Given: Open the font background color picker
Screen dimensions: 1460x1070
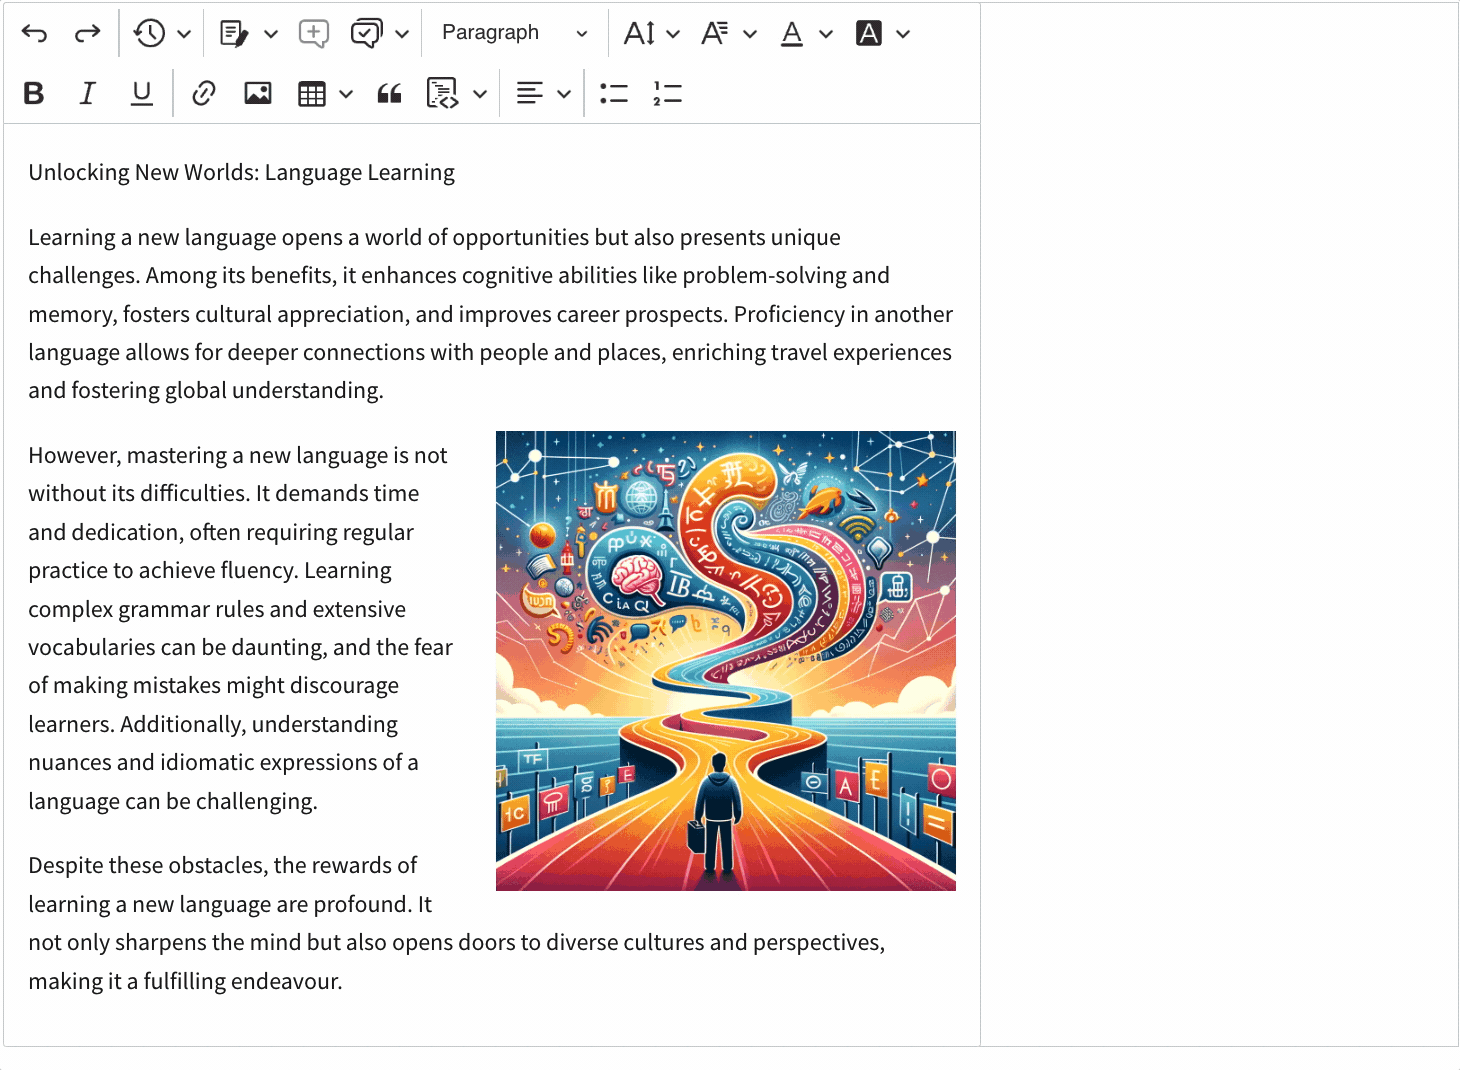Looking at the screenshot, I should click(x=882, y=34).
